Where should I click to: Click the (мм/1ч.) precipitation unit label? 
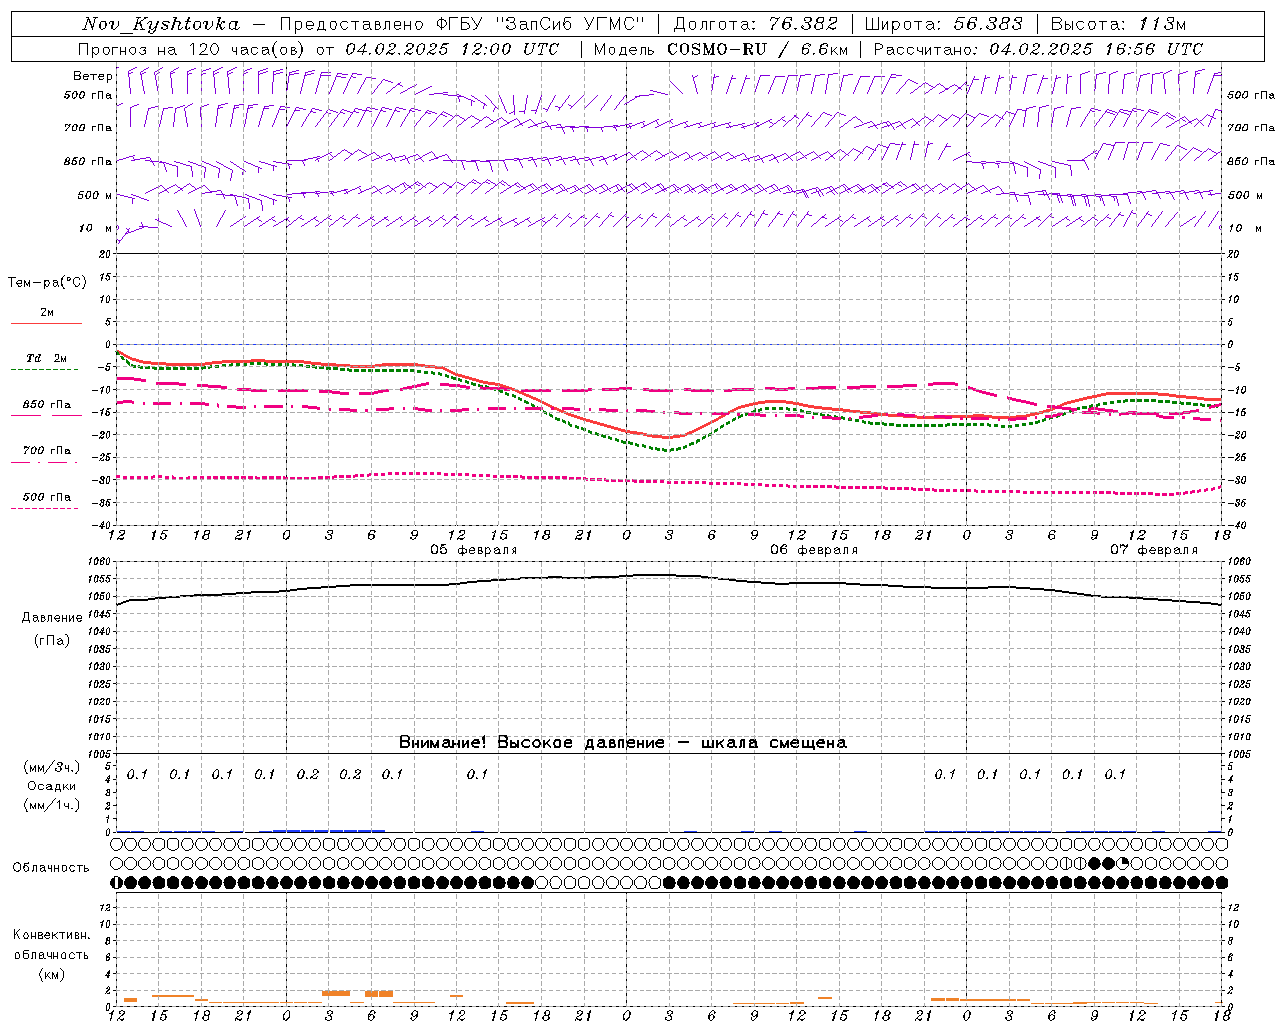pos(52,805)
